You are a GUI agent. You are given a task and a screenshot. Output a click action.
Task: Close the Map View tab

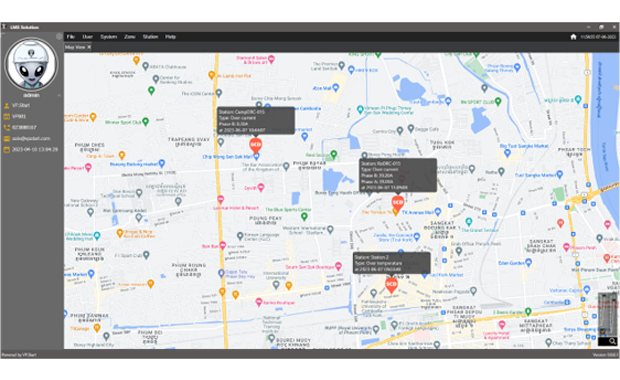89,47
